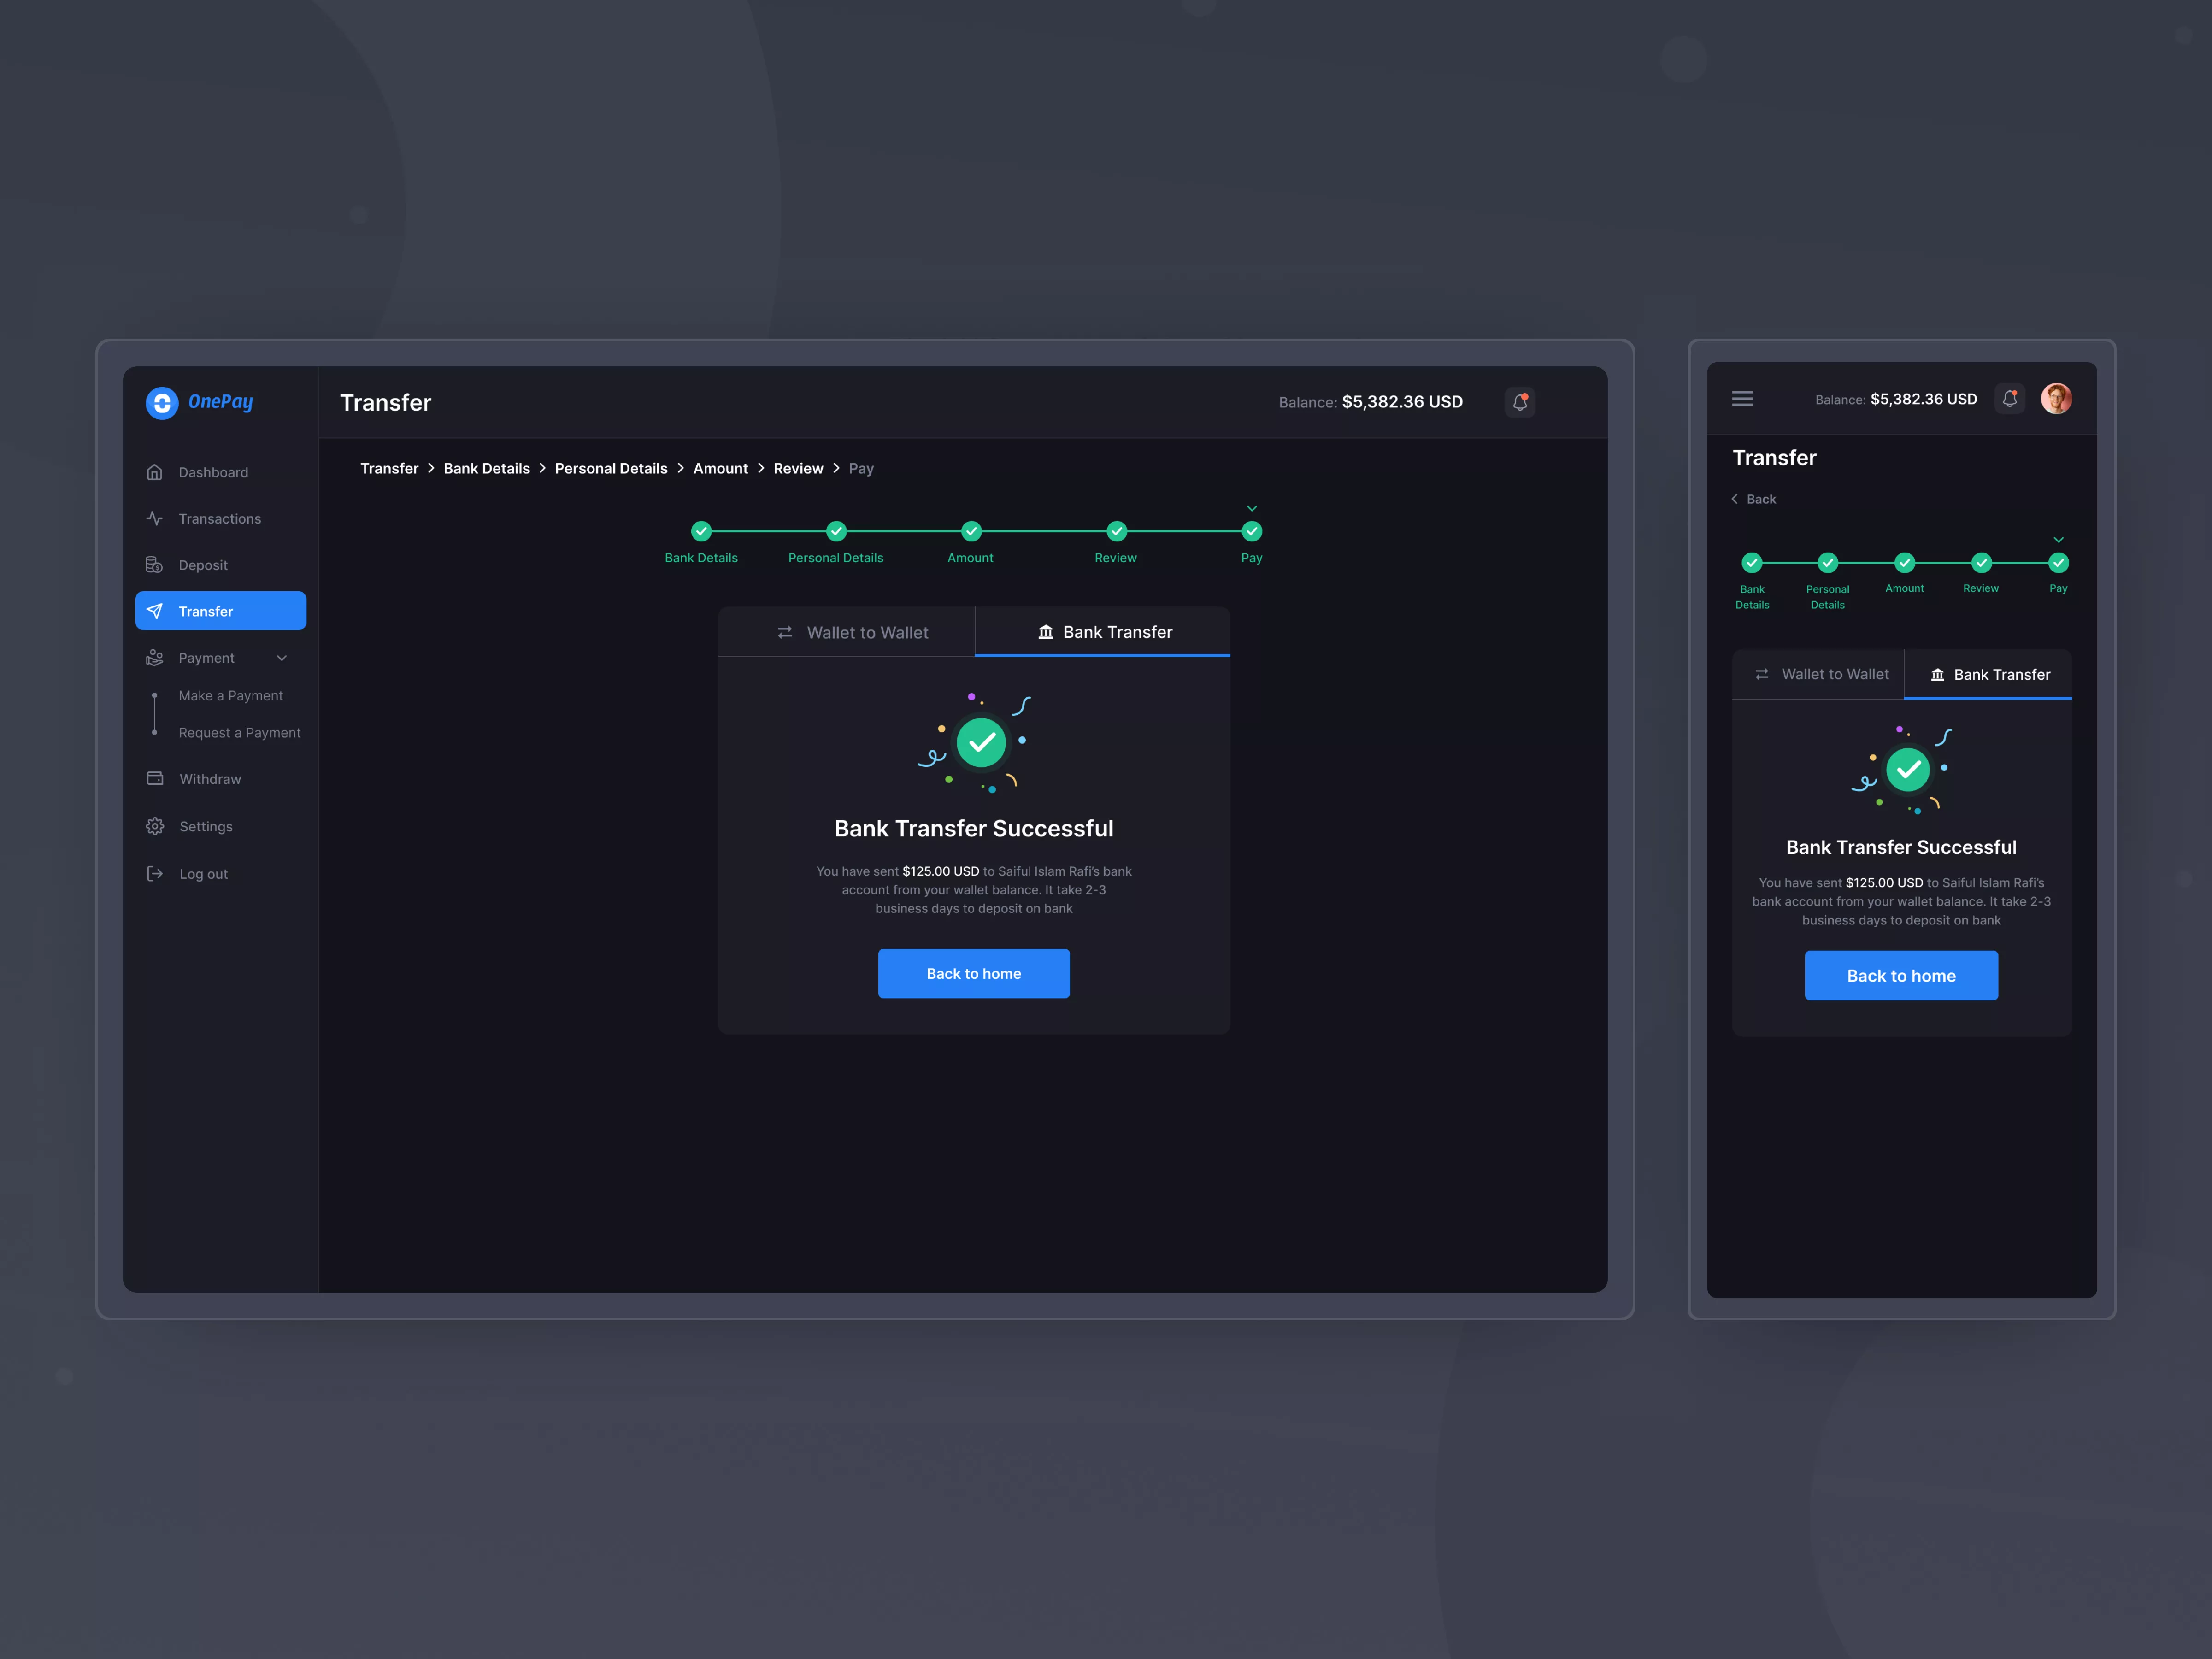Click desktop Bank Details step checkmark

pyautogui.click(x=701, y=531)
